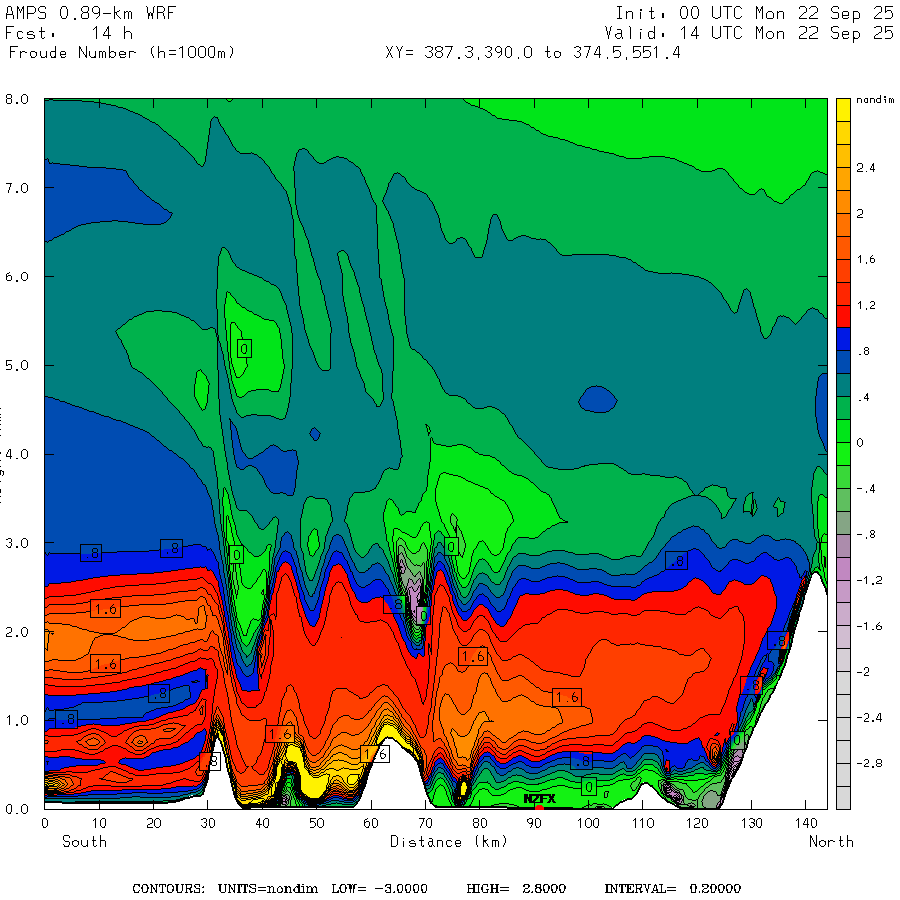The height and width of the screenshot is (900, 900).
Task: Click the color bar label '-2.8'
Action: [x=869, y=763]
